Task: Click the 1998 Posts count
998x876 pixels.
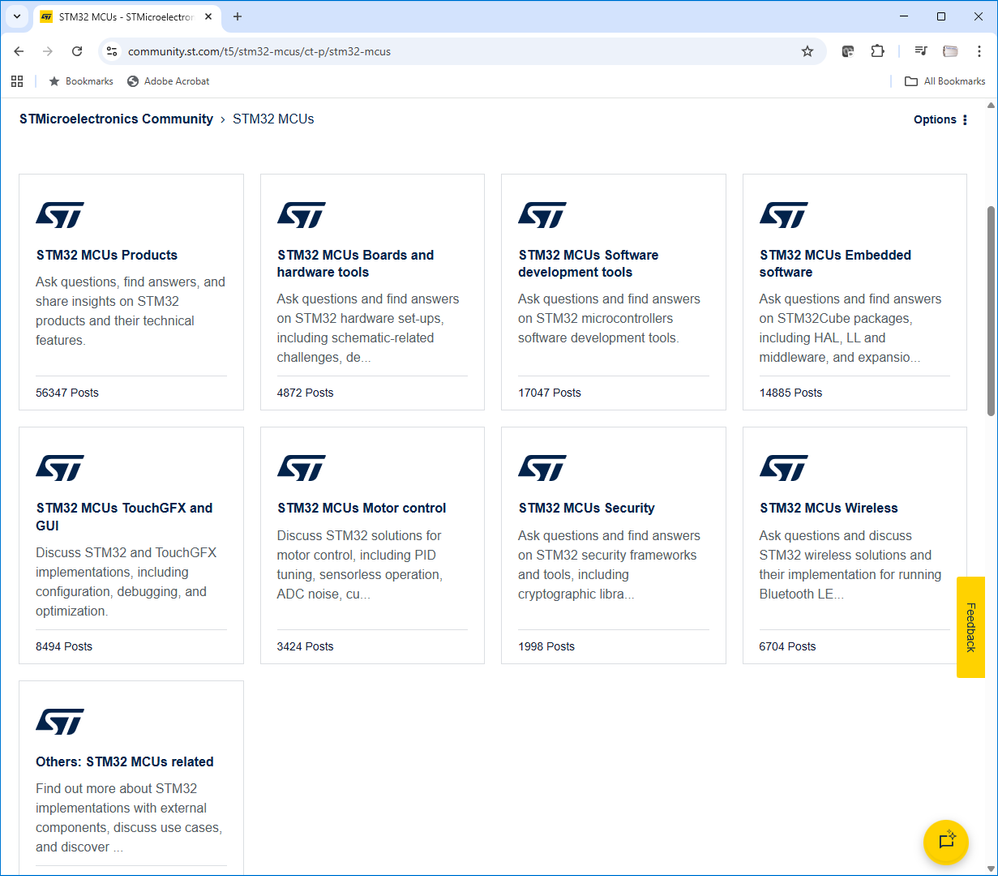Action: tap(546, 646)
